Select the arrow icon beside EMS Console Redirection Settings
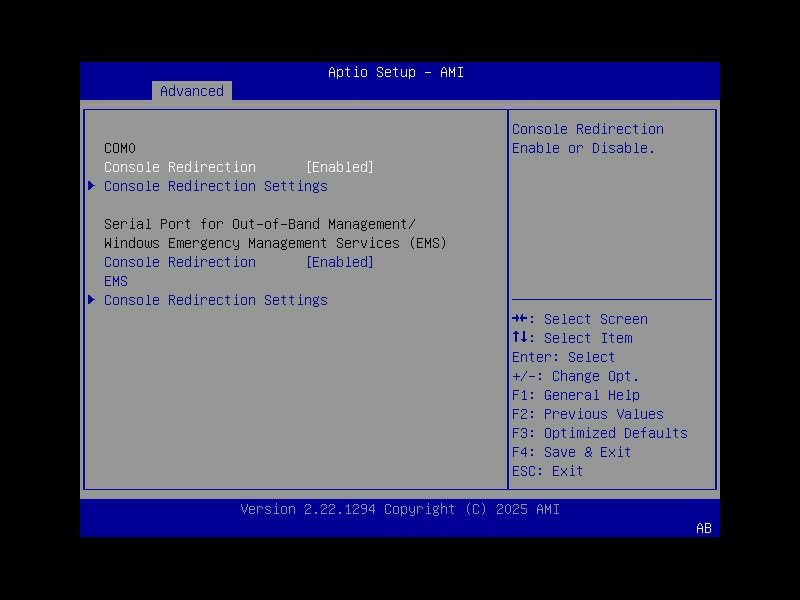The image size is (800, 600). tap(91, 300)
